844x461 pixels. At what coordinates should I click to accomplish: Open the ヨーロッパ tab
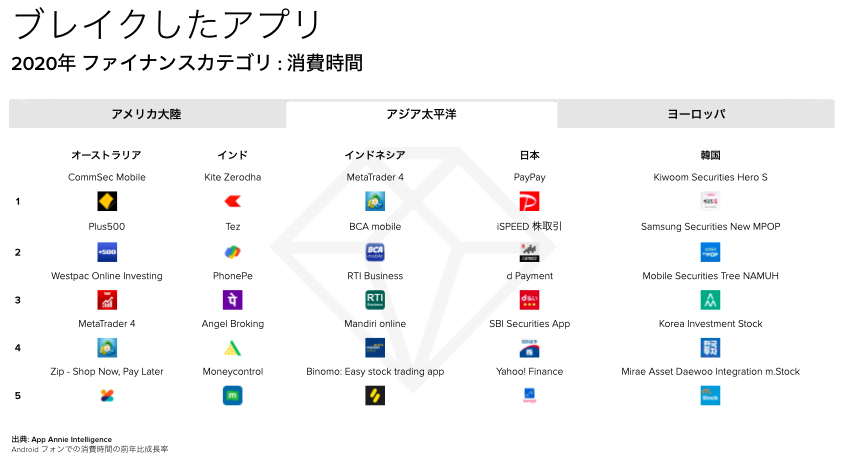(x=696, y=114)
